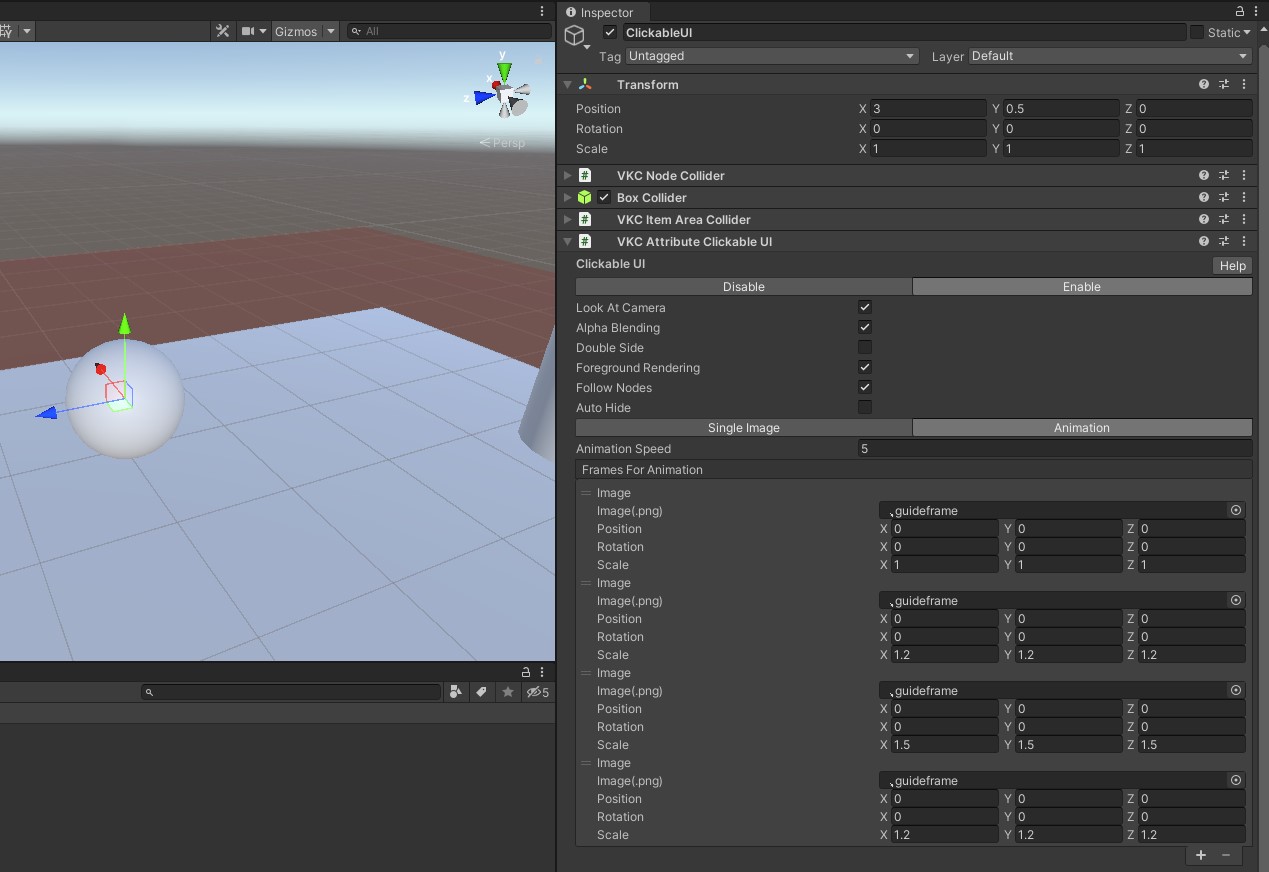Image resolution: width=1269 pixels, height=872 pixels.
Task: Click the Inspector lock icon
Action: (1240, 11)
